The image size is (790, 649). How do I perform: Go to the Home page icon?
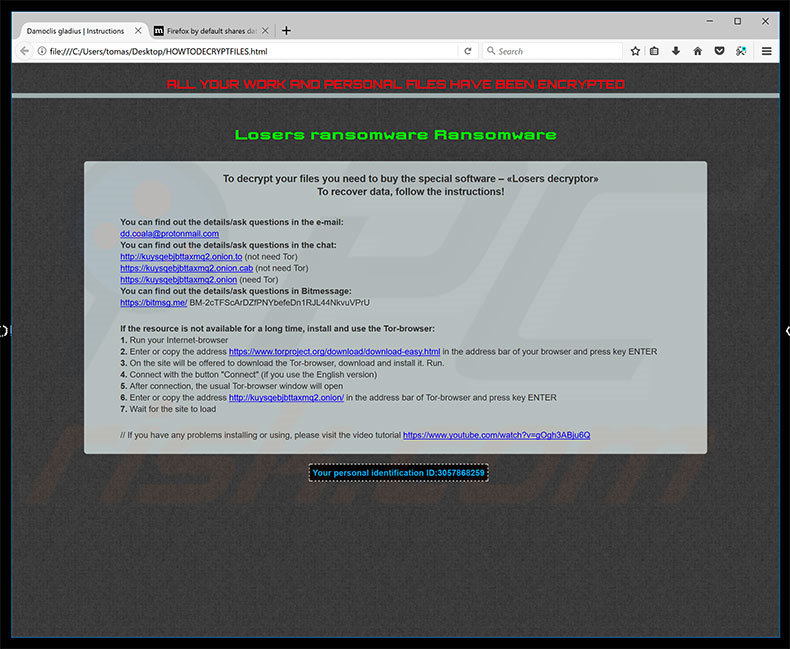coord(697,51)
